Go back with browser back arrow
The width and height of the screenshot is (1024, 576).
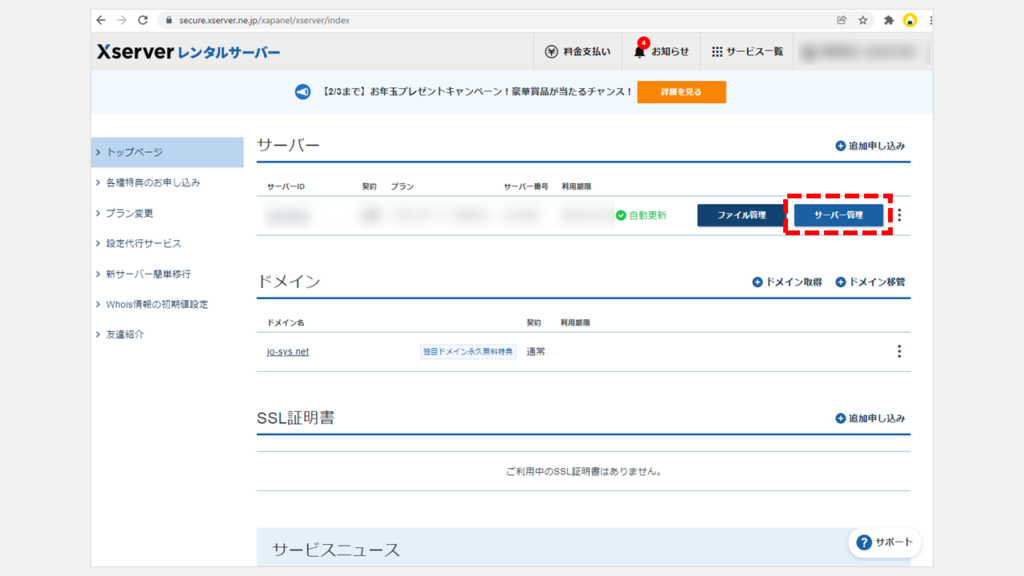click(101, 20)
